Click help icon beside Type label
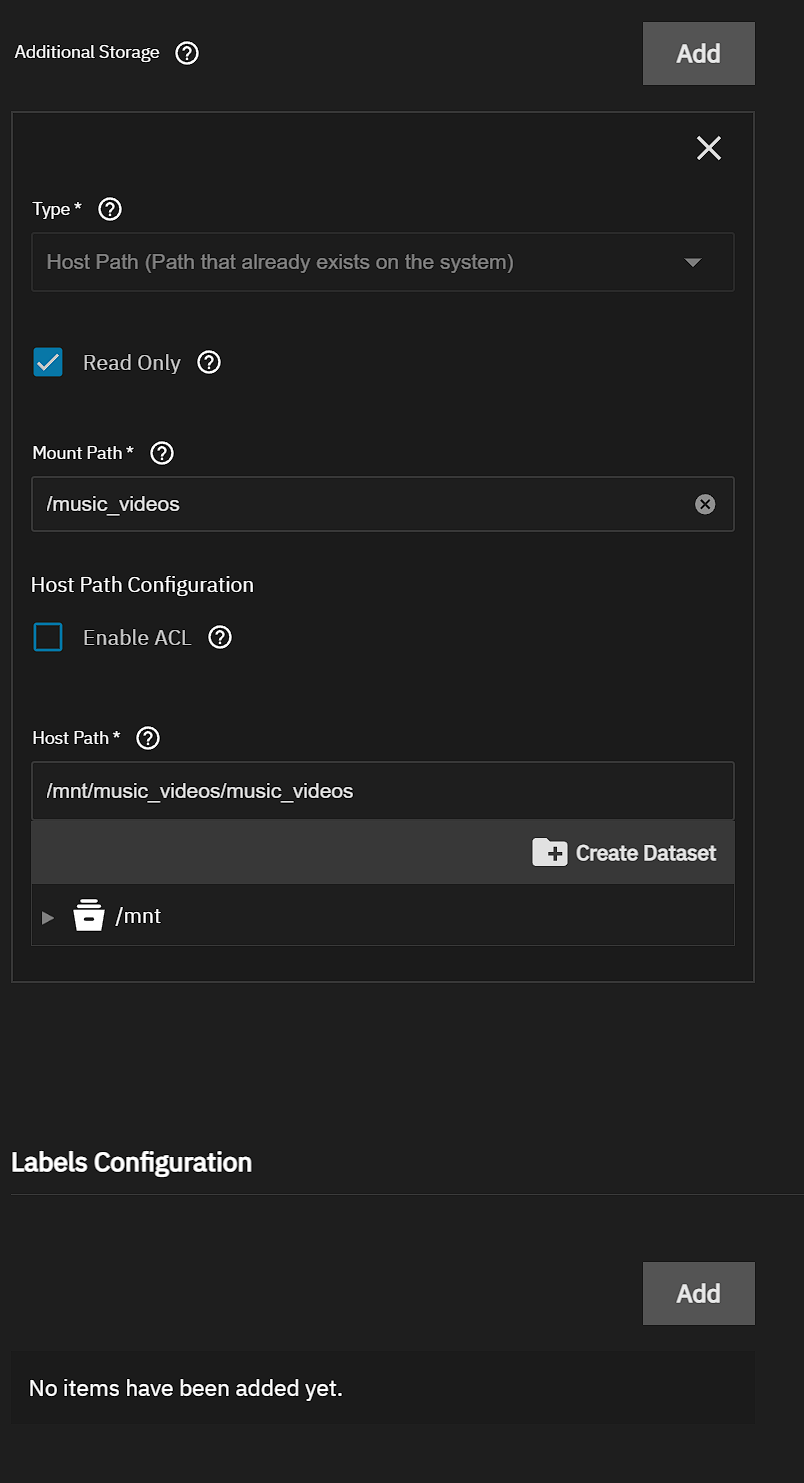This screenshot has height=1483, width=804. [111, 209]
